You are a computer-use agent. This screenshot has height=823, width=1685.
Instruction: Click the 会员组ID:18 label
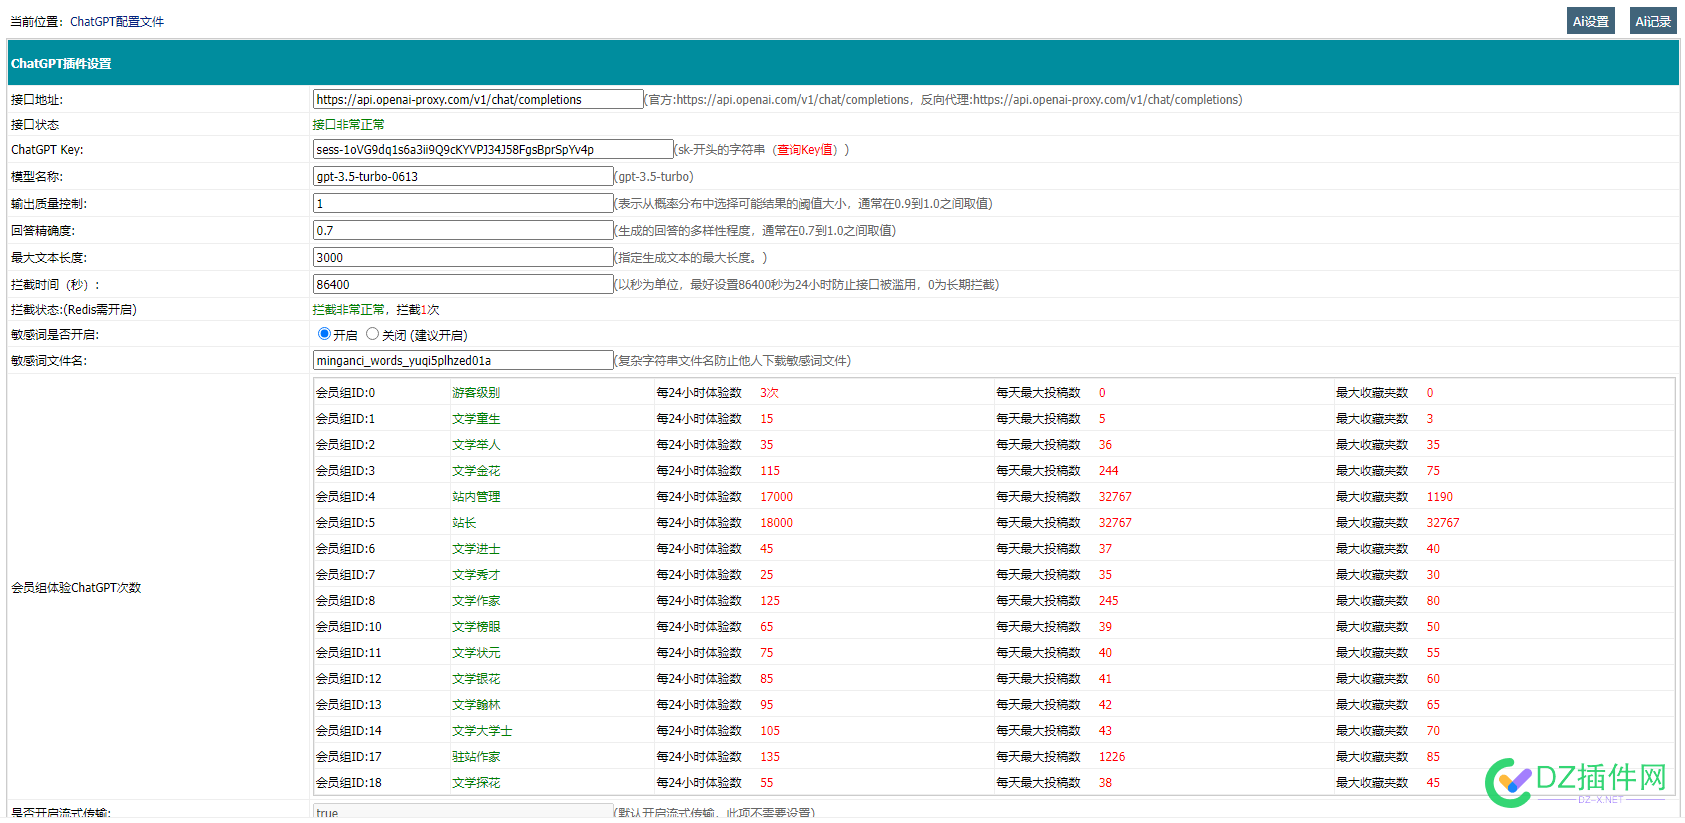click(349, 783)
